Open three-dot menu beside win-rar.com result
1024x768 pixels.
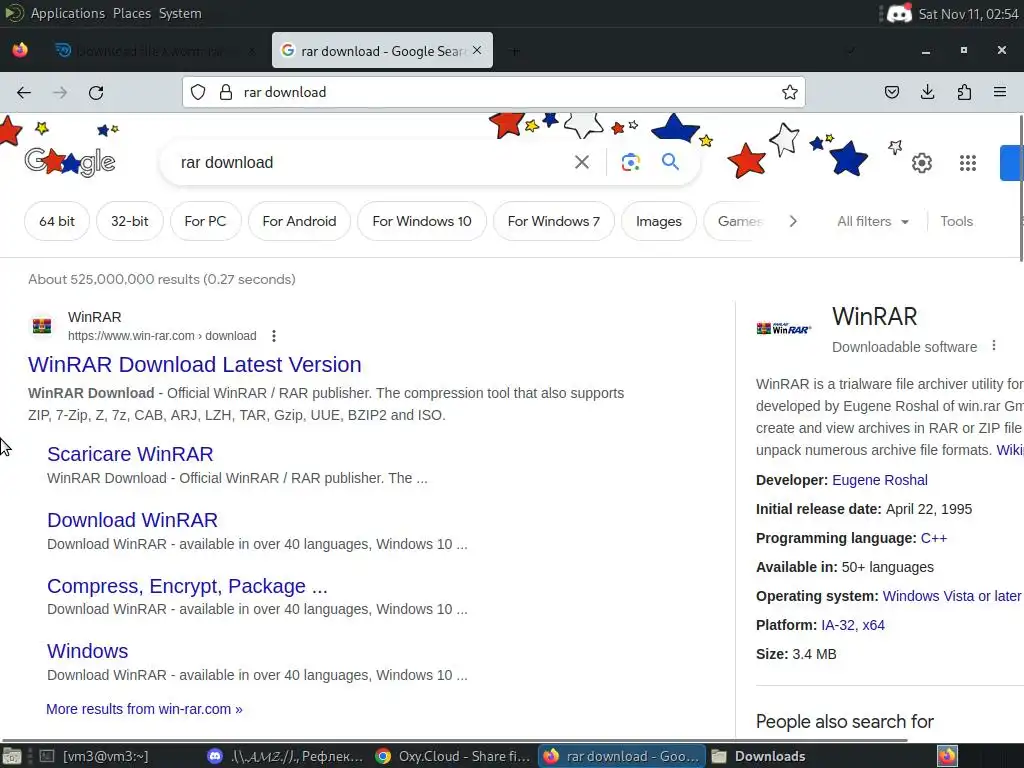[274, 336]
